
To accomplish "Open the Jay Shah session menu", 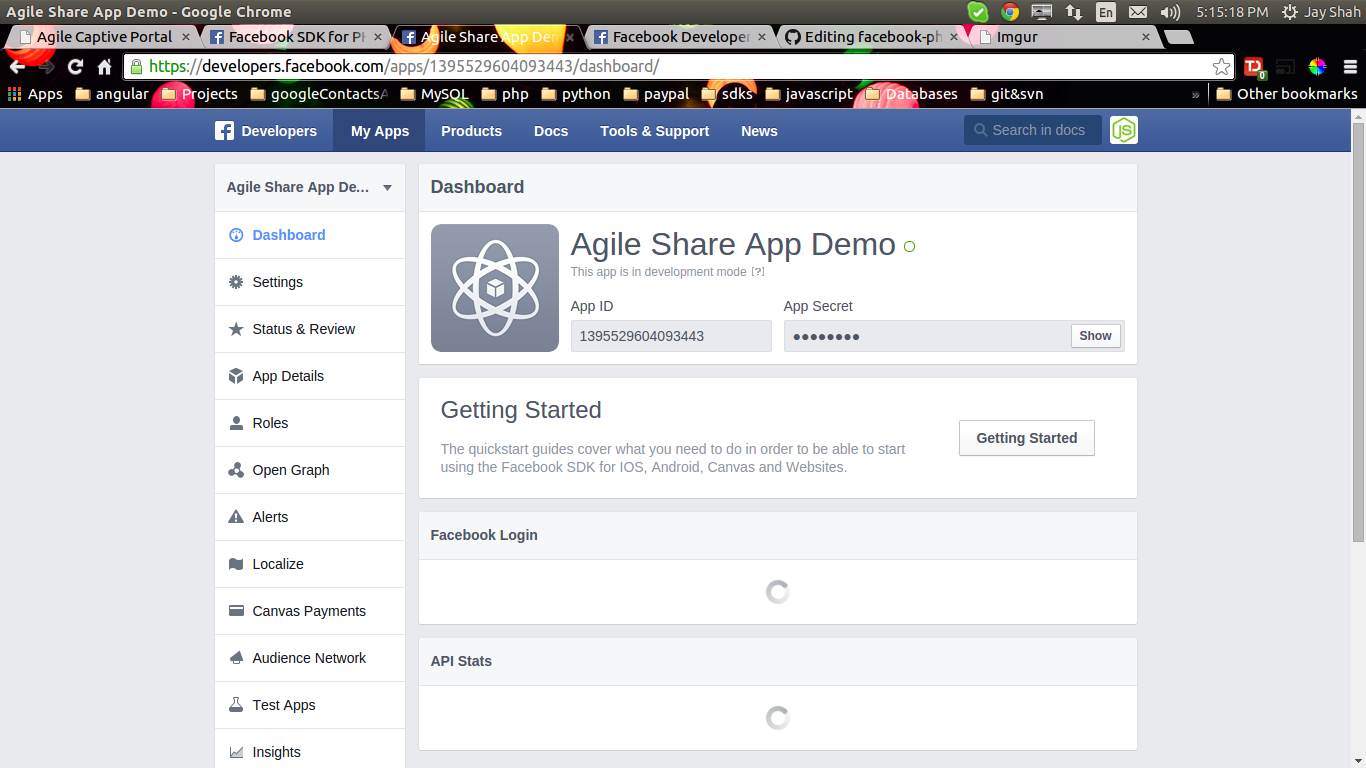I will (1321, 12).
